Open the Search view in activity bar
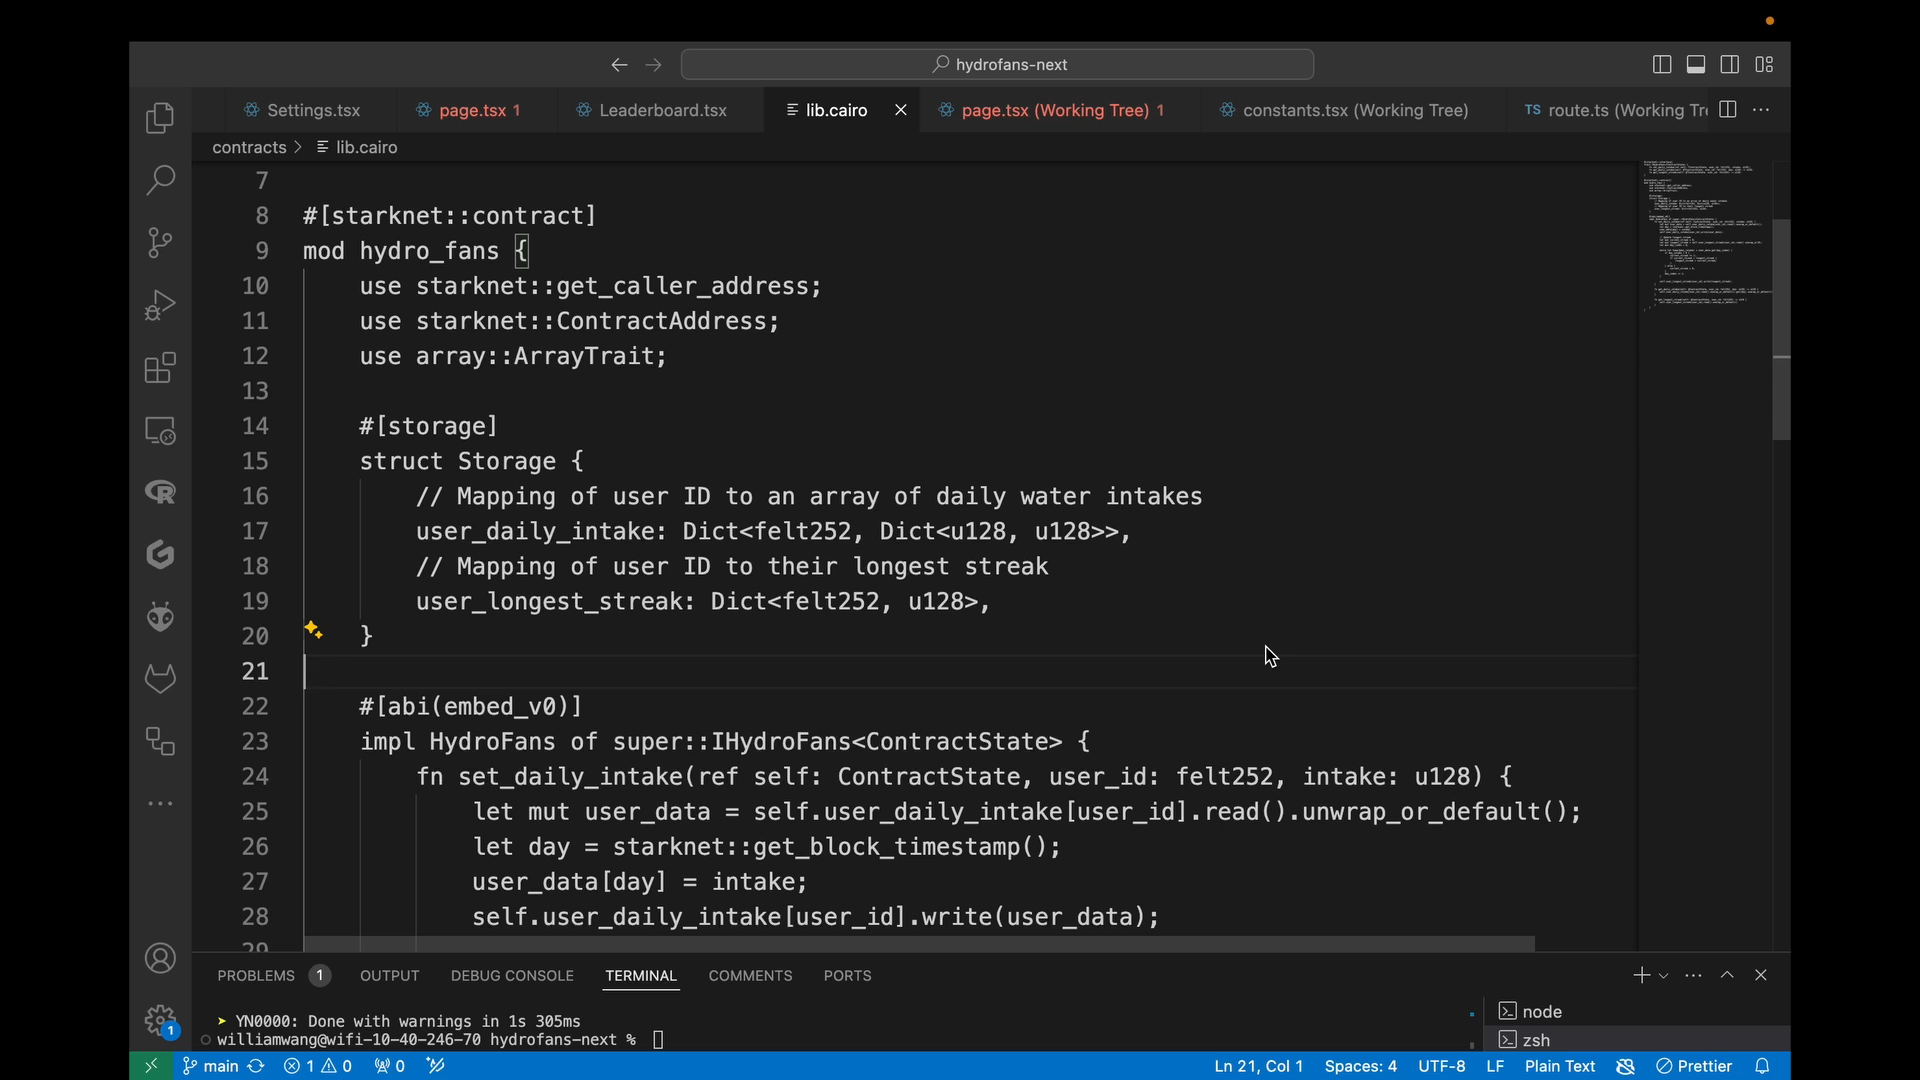Image resolution: width=1920 pixels, height=1080 pixels. pos(160,181)
